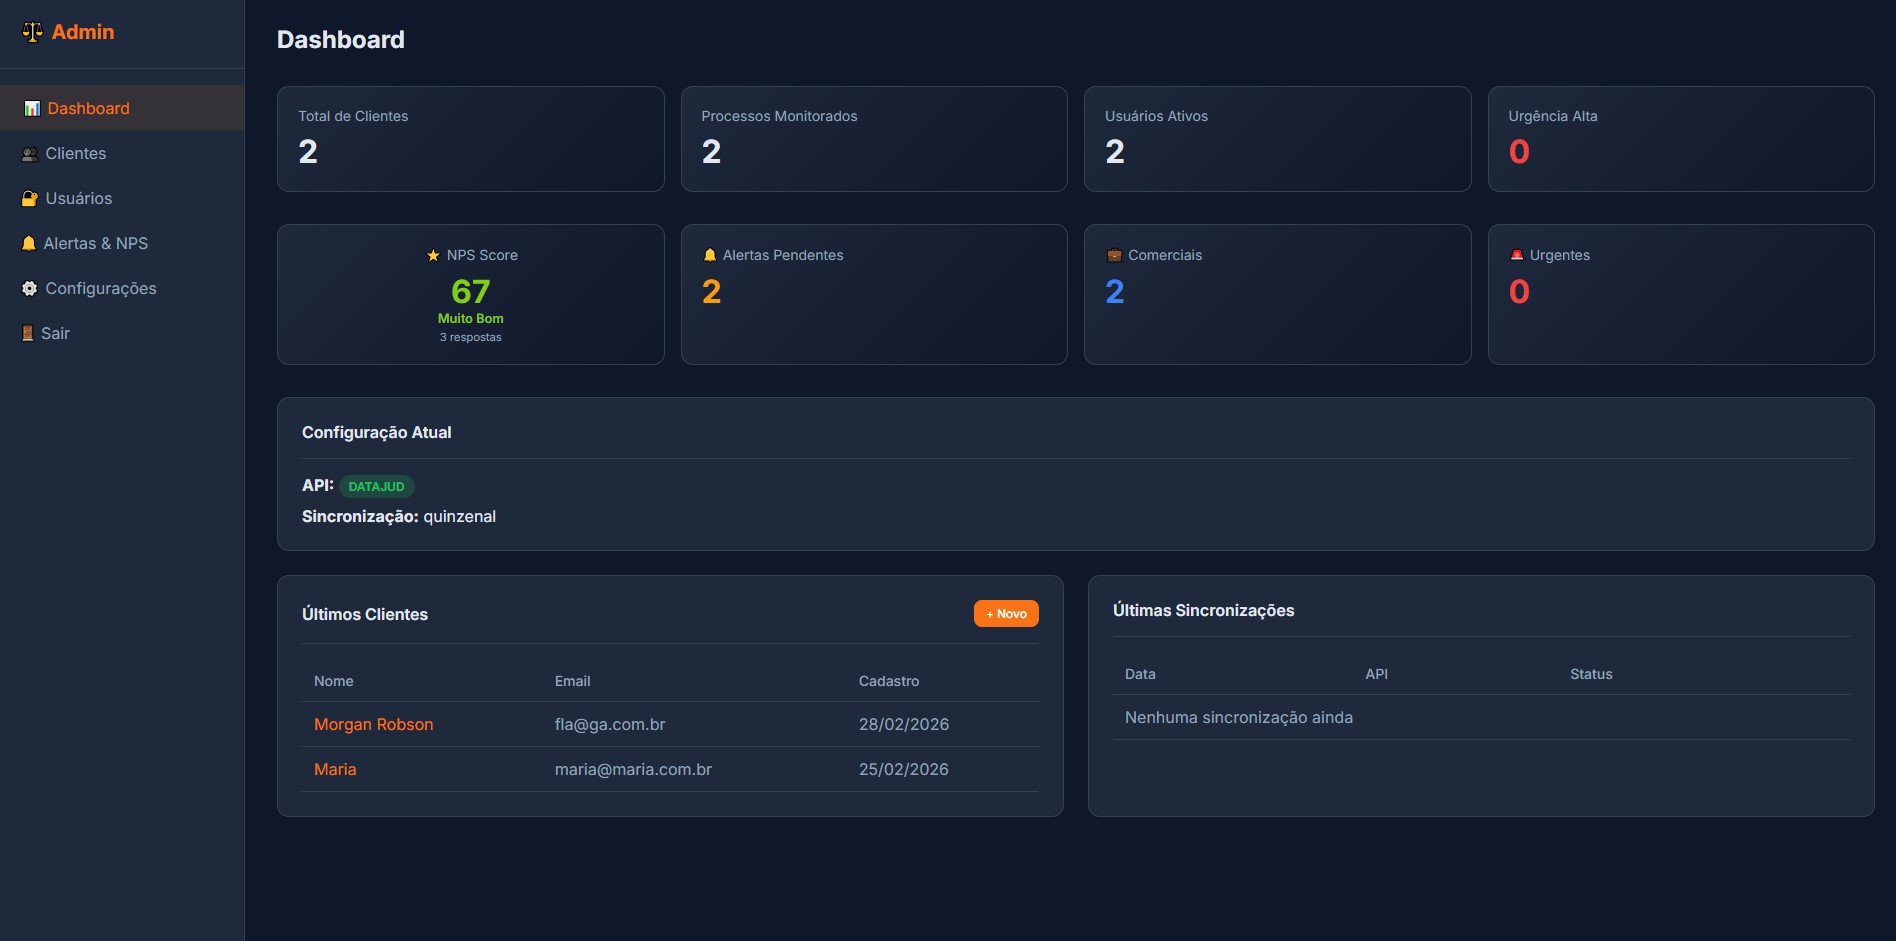Open Maria's client record

click(335, 769)
